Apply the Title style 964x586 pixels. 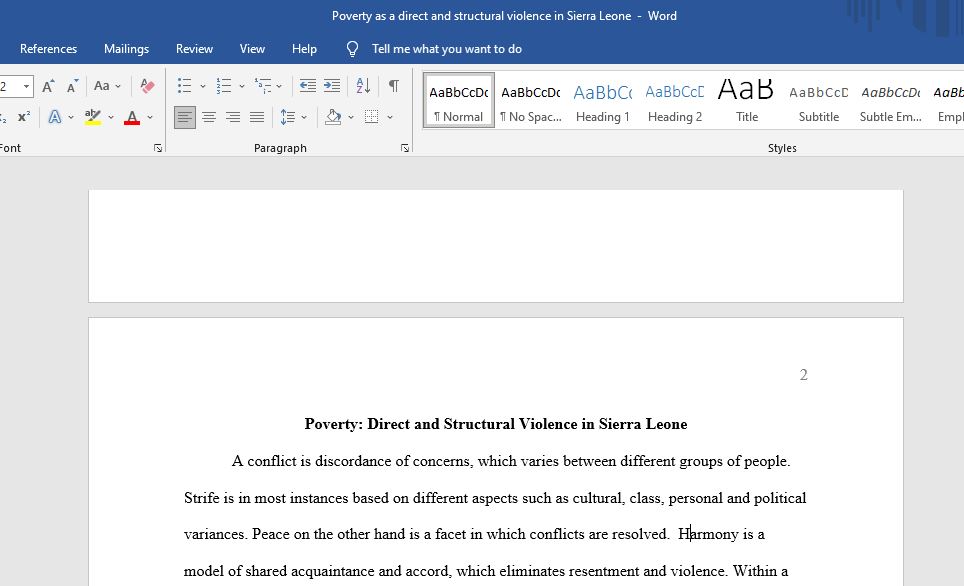point(746,100)
